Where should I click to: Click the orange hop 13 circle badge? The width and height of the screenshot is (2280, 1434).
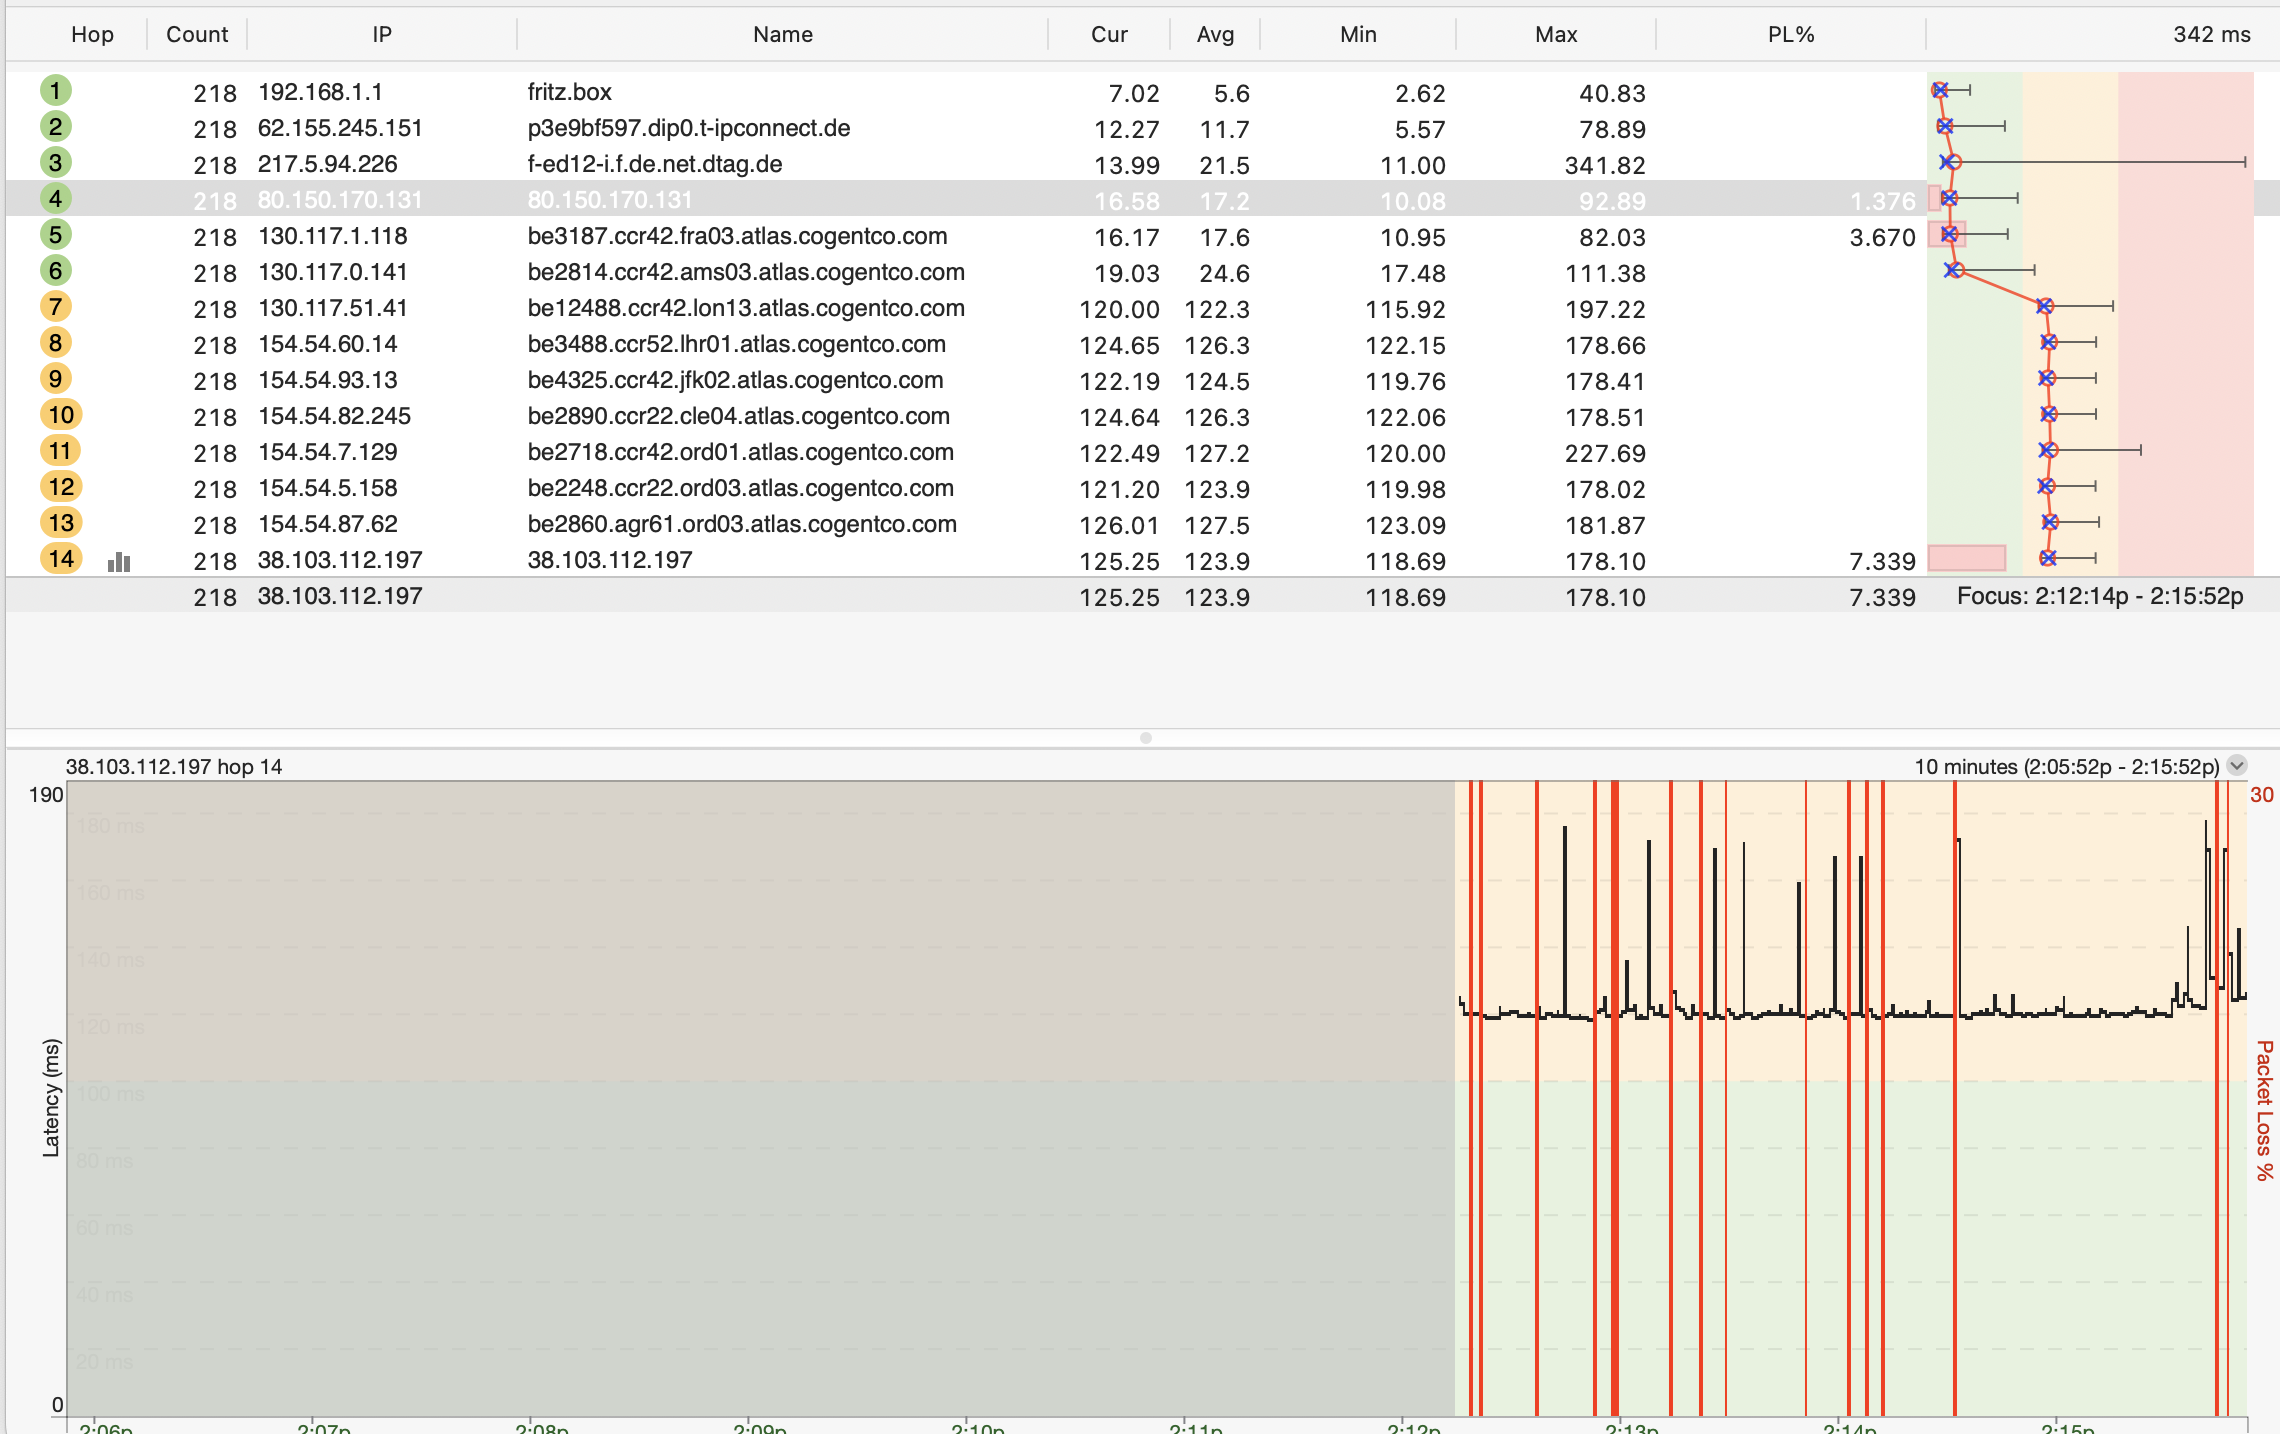pos(61,523)
